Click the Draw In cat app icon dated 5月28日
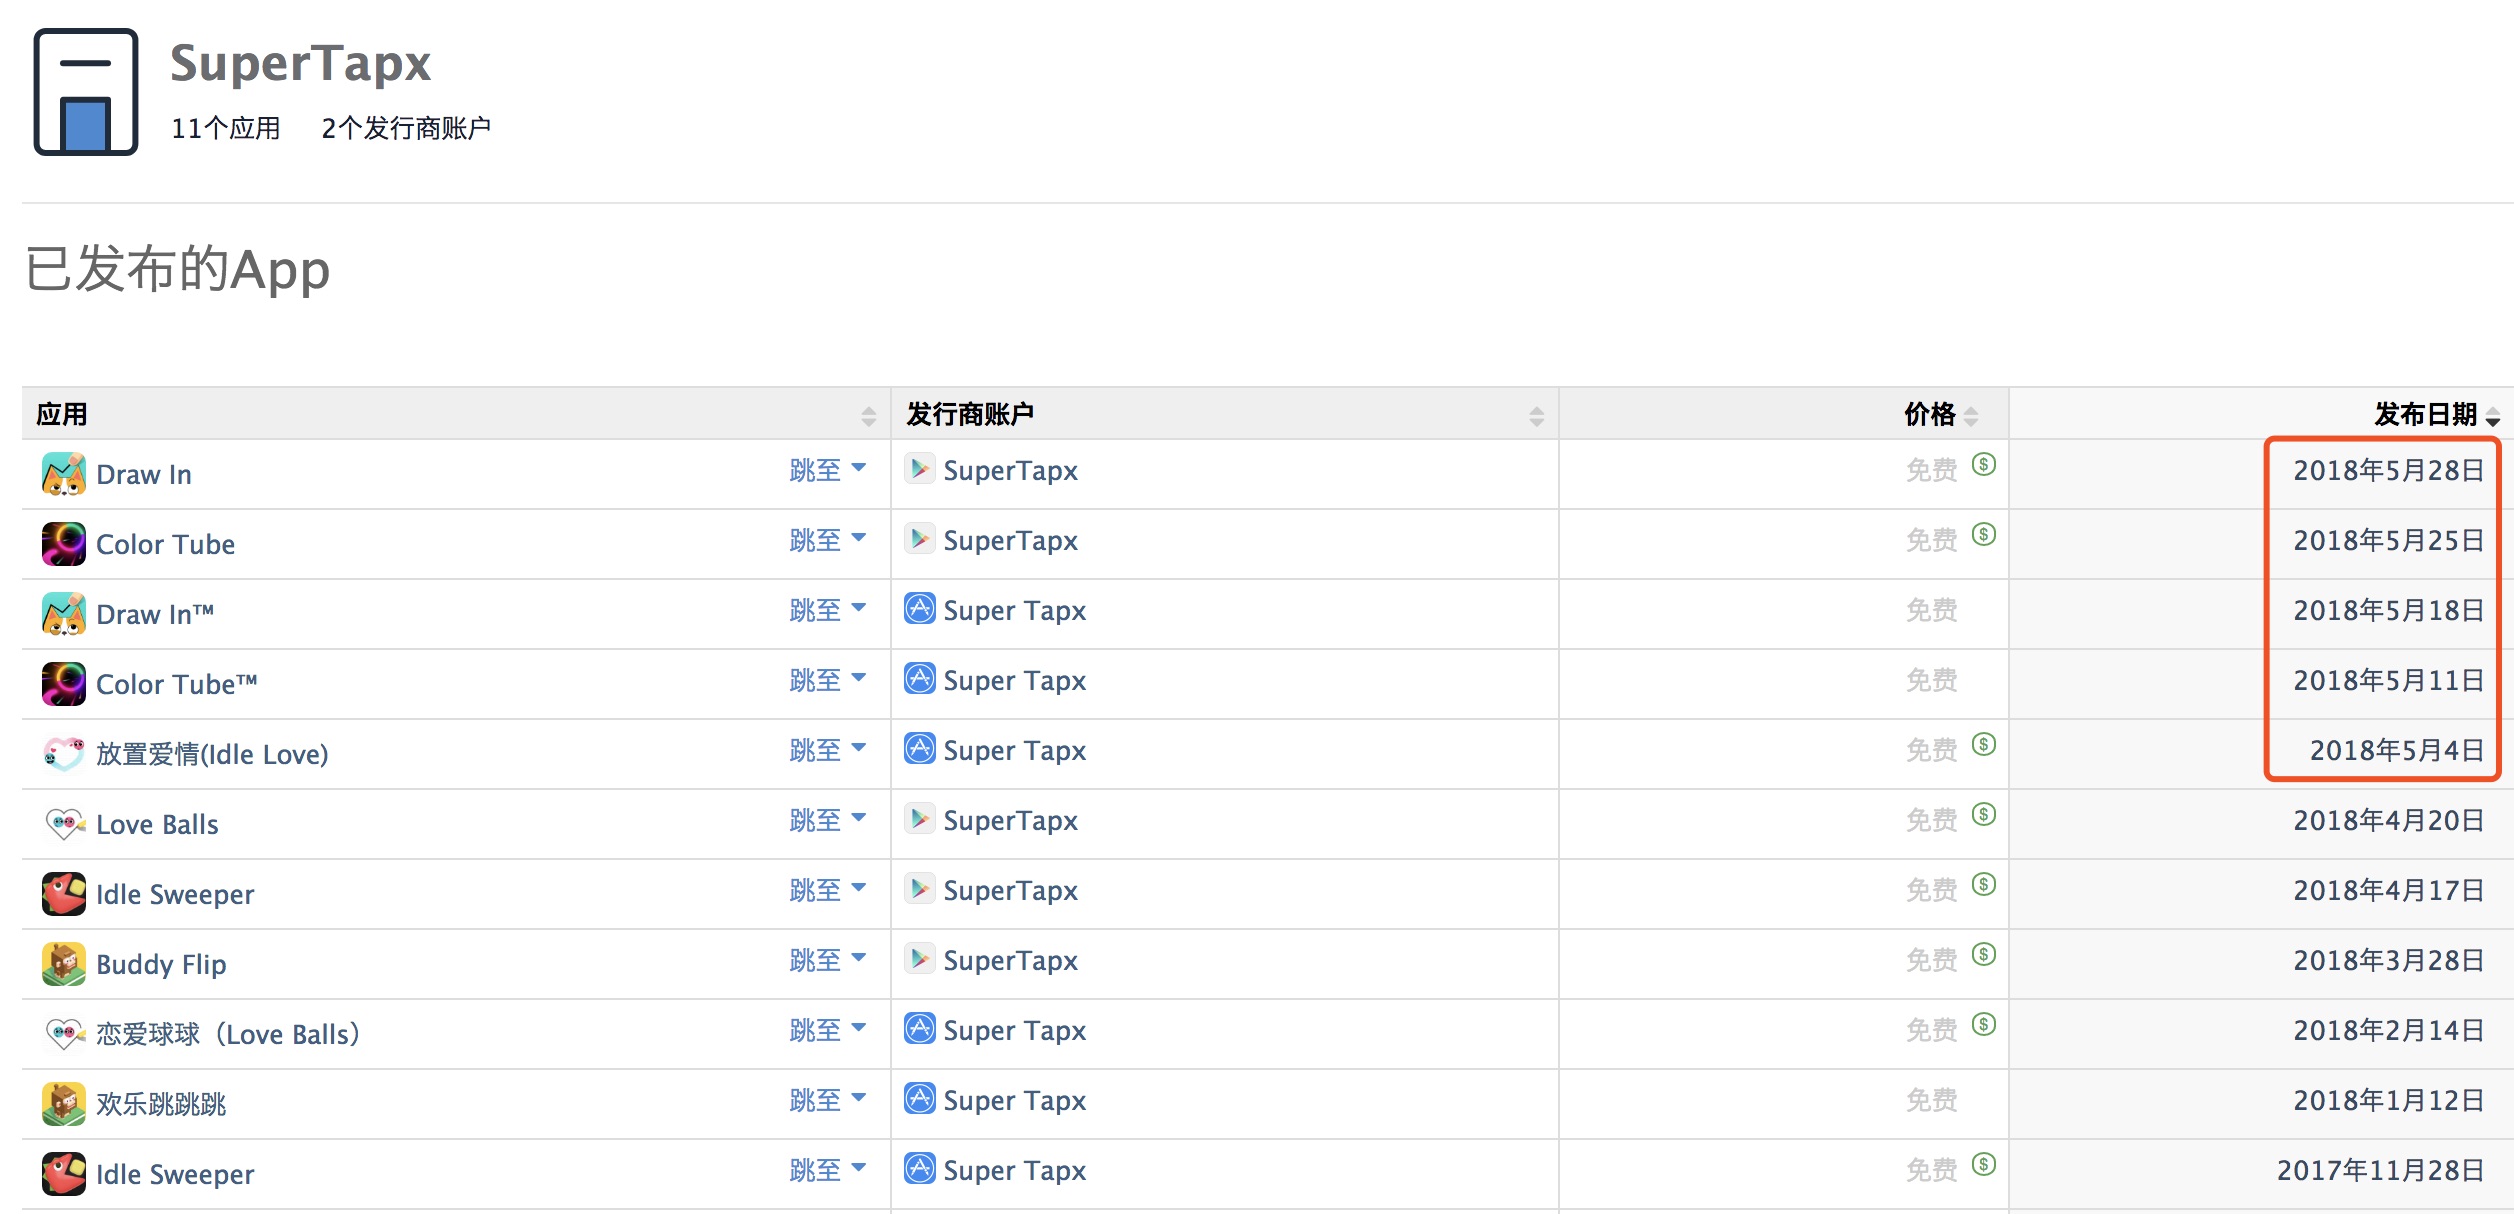This screenshot has width=2514, height=1214. tap(64, 474)
